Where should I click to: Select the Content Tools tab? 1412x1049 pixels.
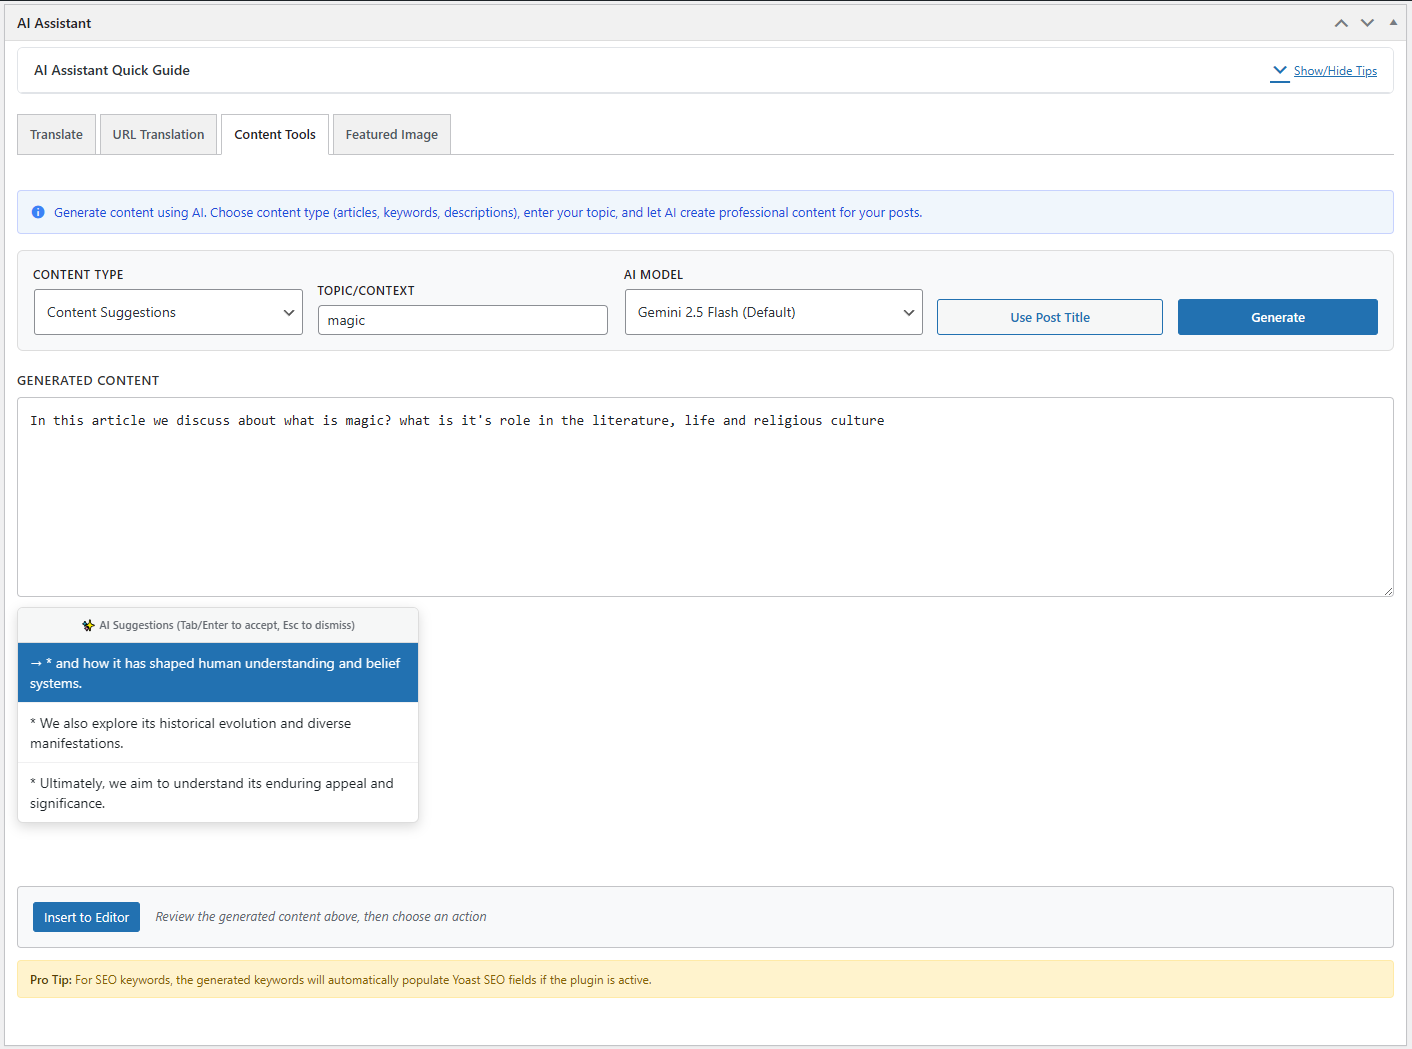coord(275,135)
